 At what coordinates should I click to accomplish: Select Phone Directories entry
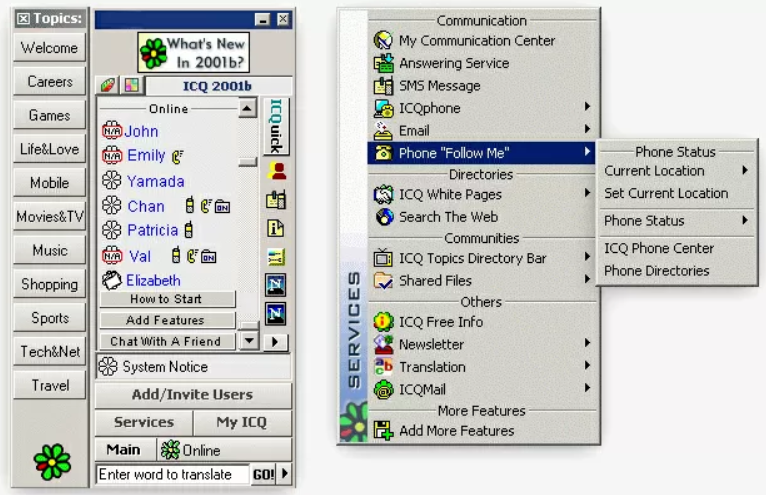coord(676,271)
